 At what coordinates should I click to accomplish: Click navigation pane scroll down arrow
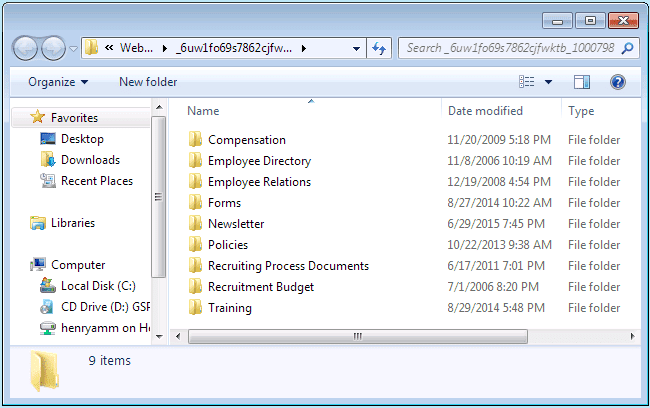pos(159,337)
